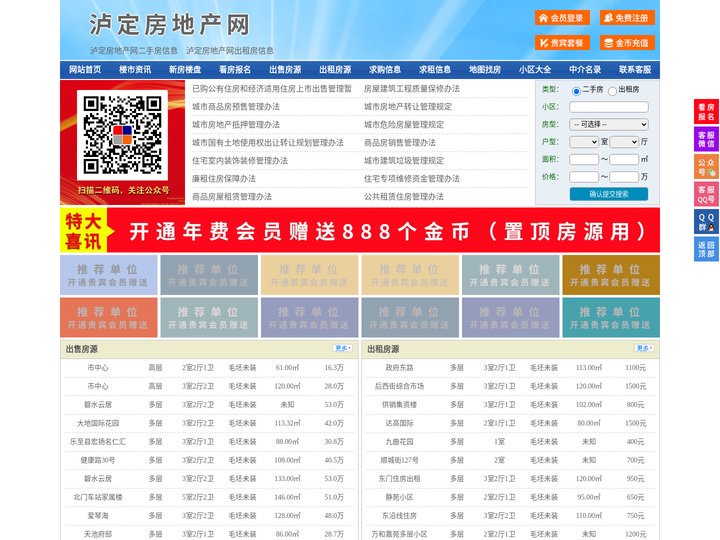Open 城市商品房预售管理办法 link

tap(236, 107)
